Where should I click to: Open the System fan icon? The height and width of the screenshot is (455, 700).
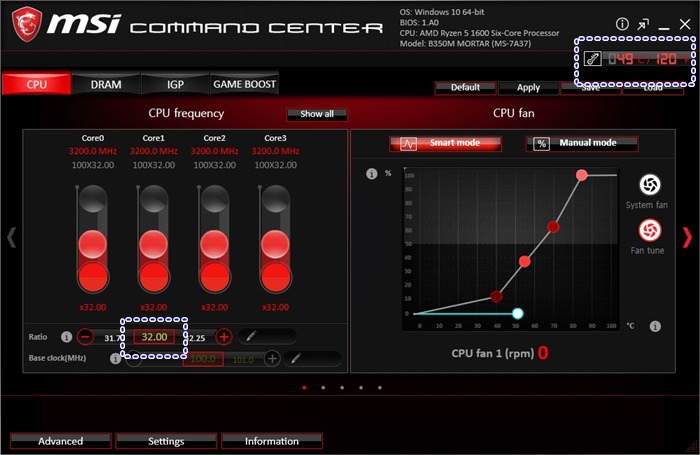650,184
